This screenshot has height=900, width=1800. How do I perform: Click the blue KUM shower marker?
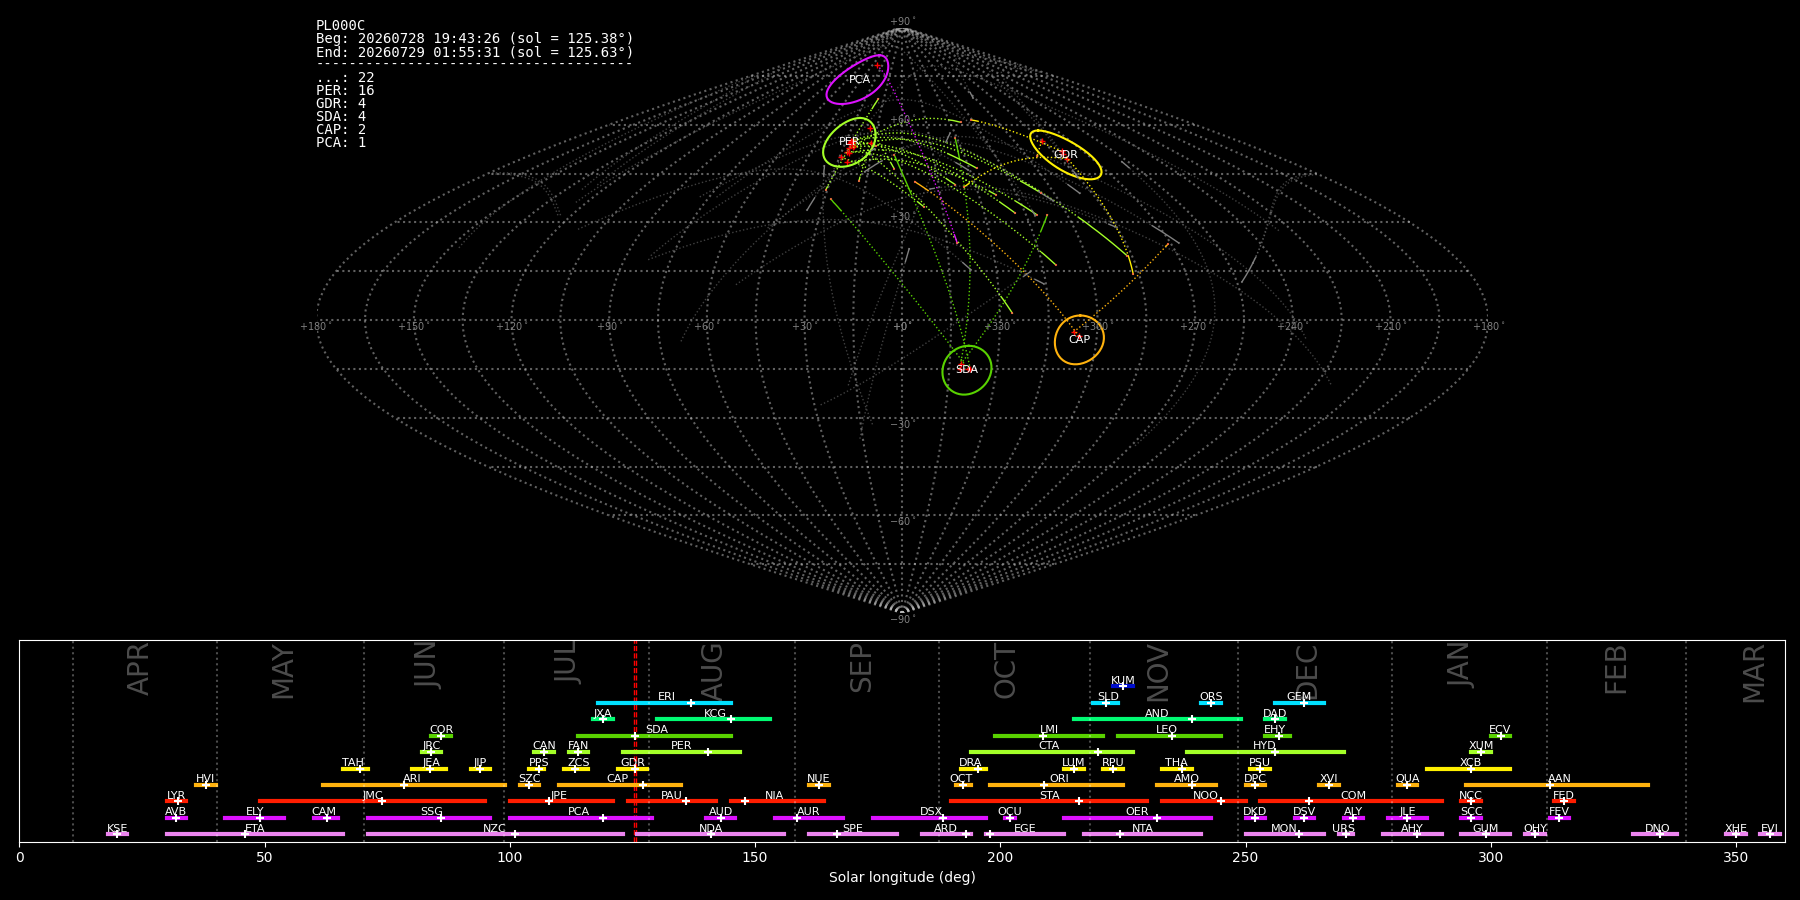tap(1123, 686)
